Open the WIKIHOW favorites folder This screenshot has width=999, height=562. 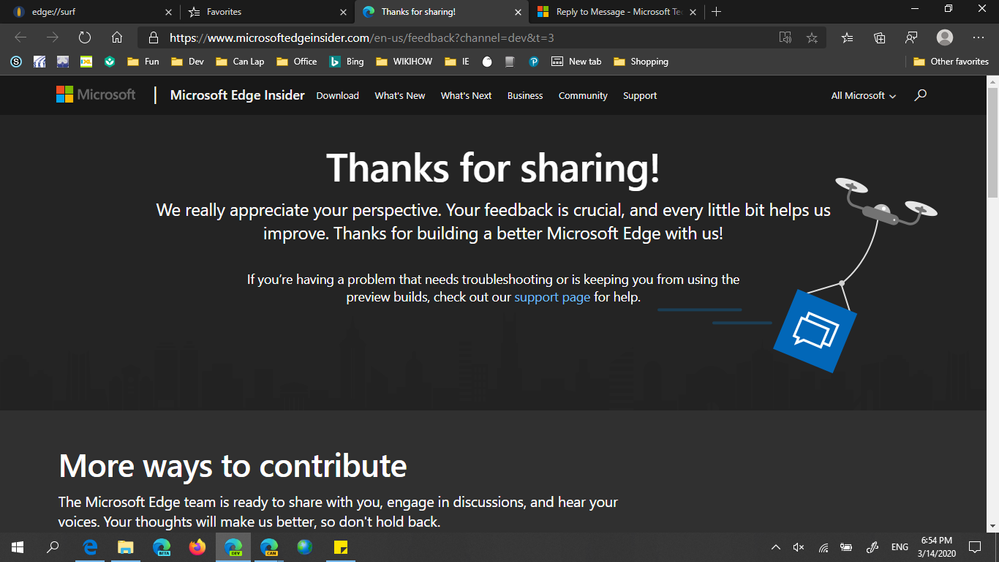405,62
